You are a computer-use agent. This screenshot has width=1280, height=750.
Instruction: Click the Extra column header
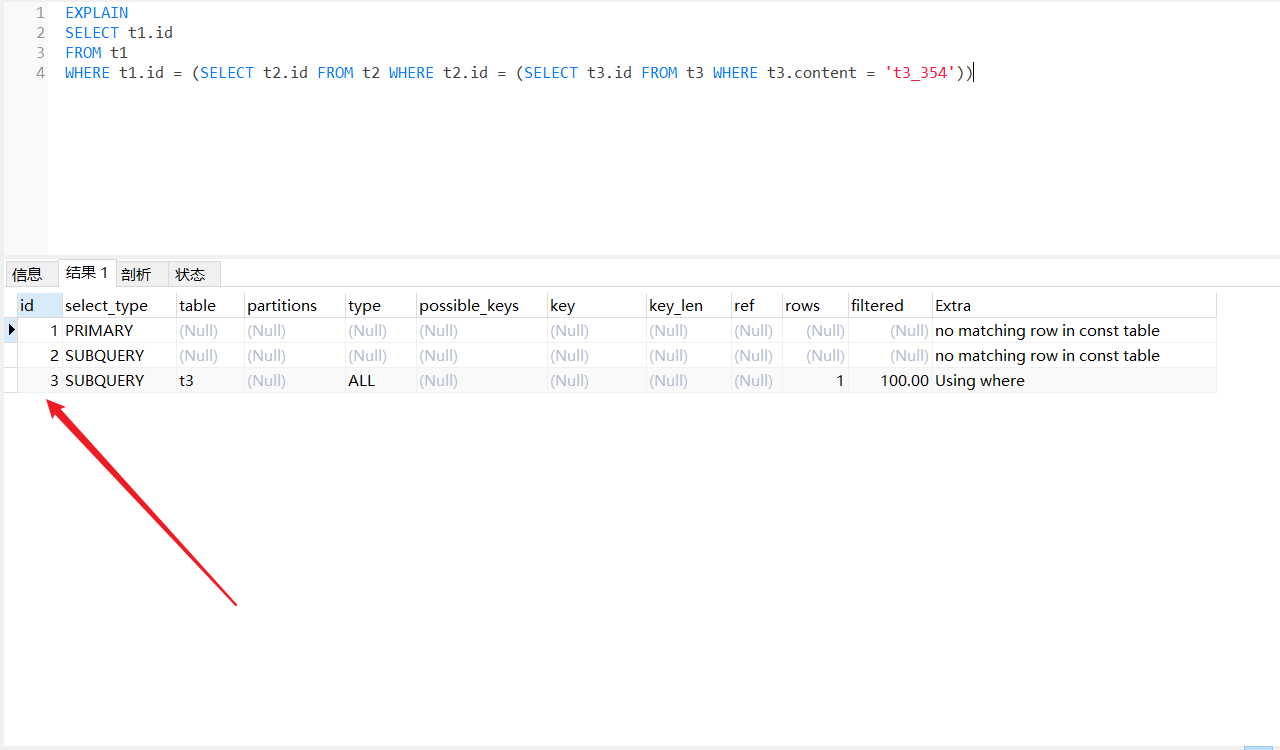(951, 305)
